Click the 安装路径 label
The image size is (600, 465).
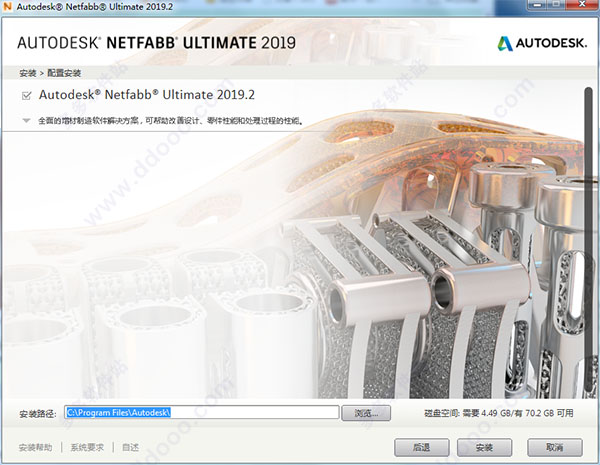point(38,413)
